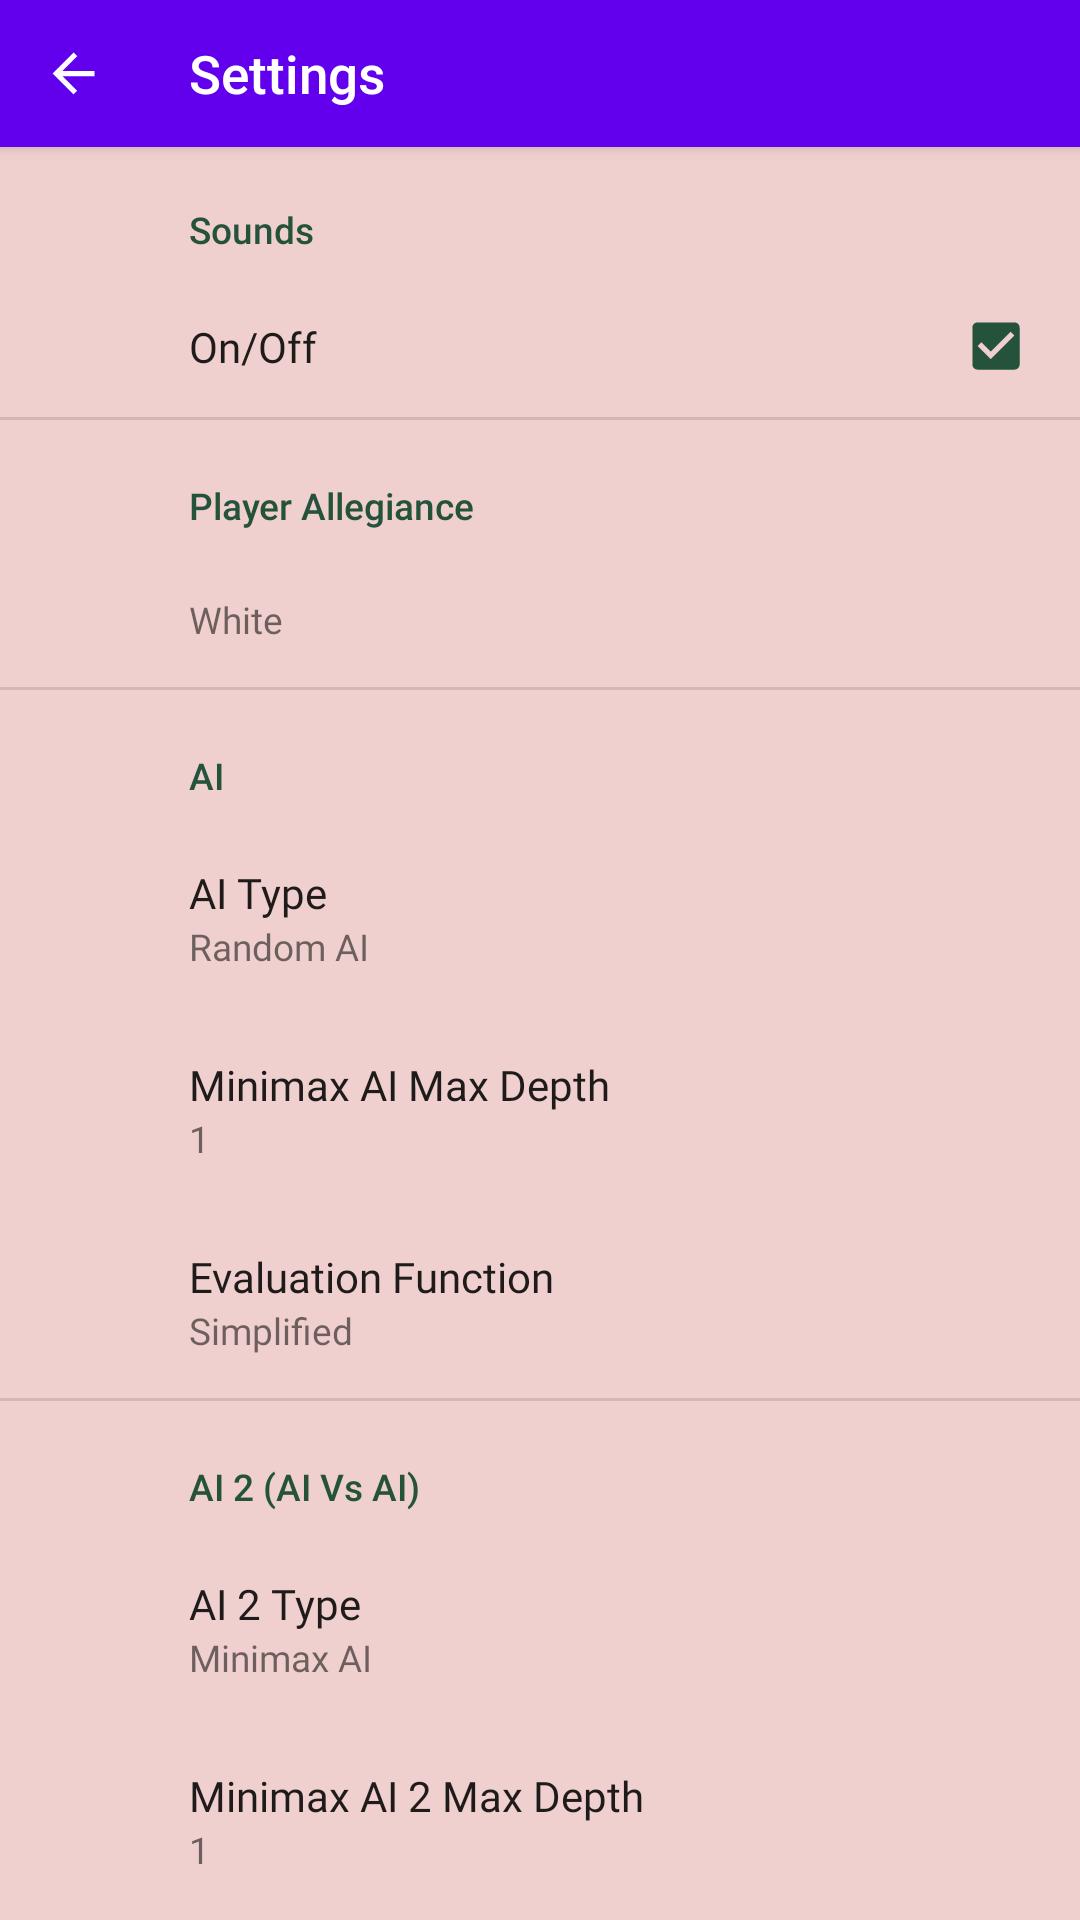Open the Evaluation Function chooser

pos(540,1304)
